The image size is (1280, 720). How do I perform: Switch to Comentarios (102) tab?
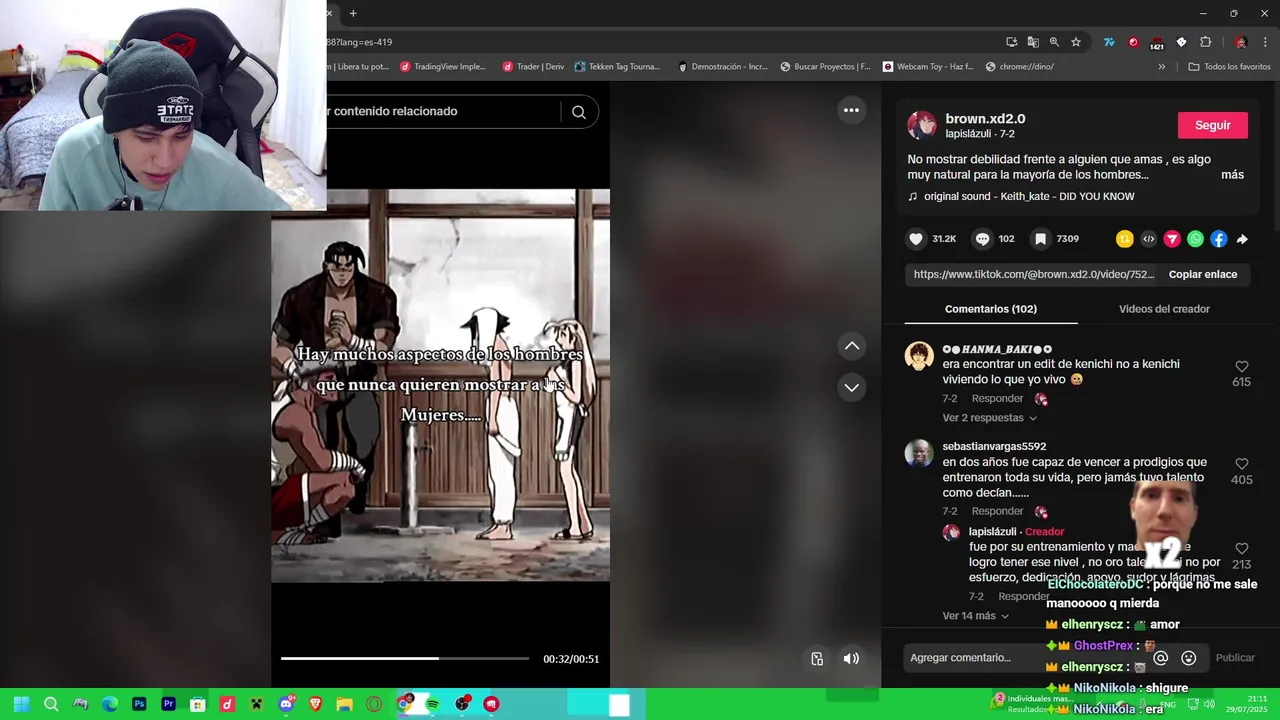point(991,309)
